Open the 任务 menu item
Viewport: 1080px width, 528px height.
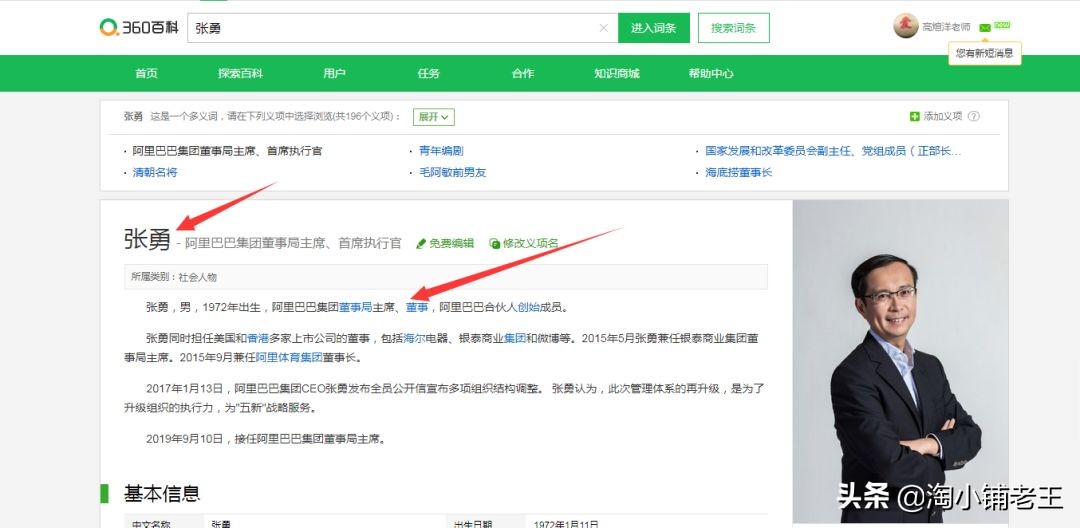[x=428, y=73]
